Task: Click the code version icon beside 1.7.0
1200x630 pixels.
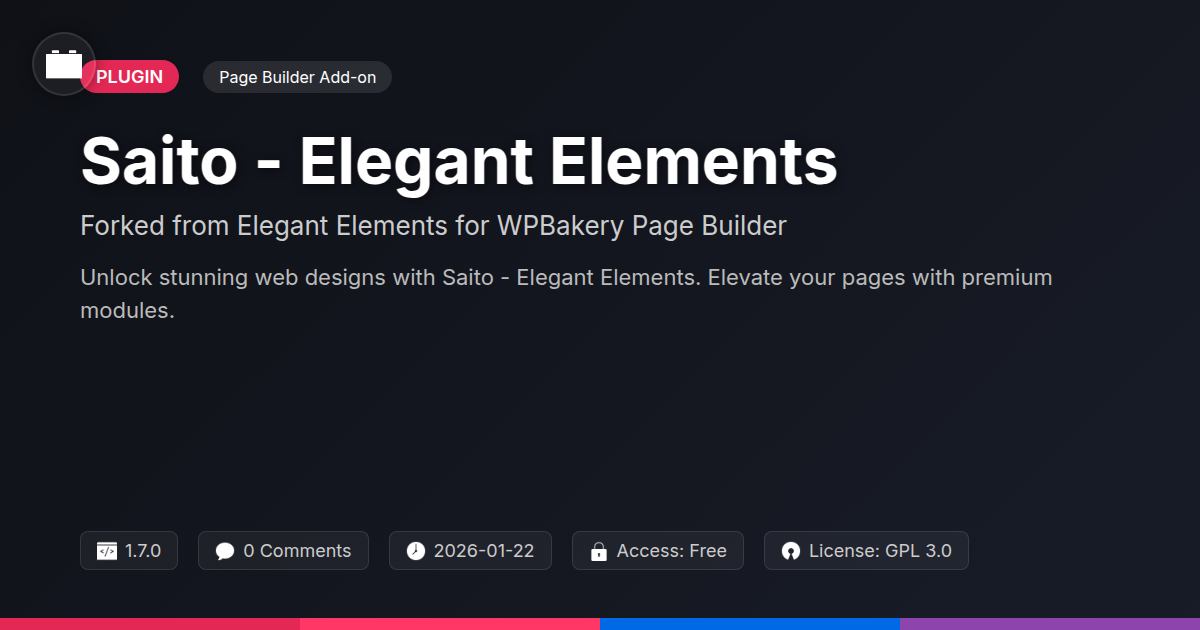Action: click(107, 551)
